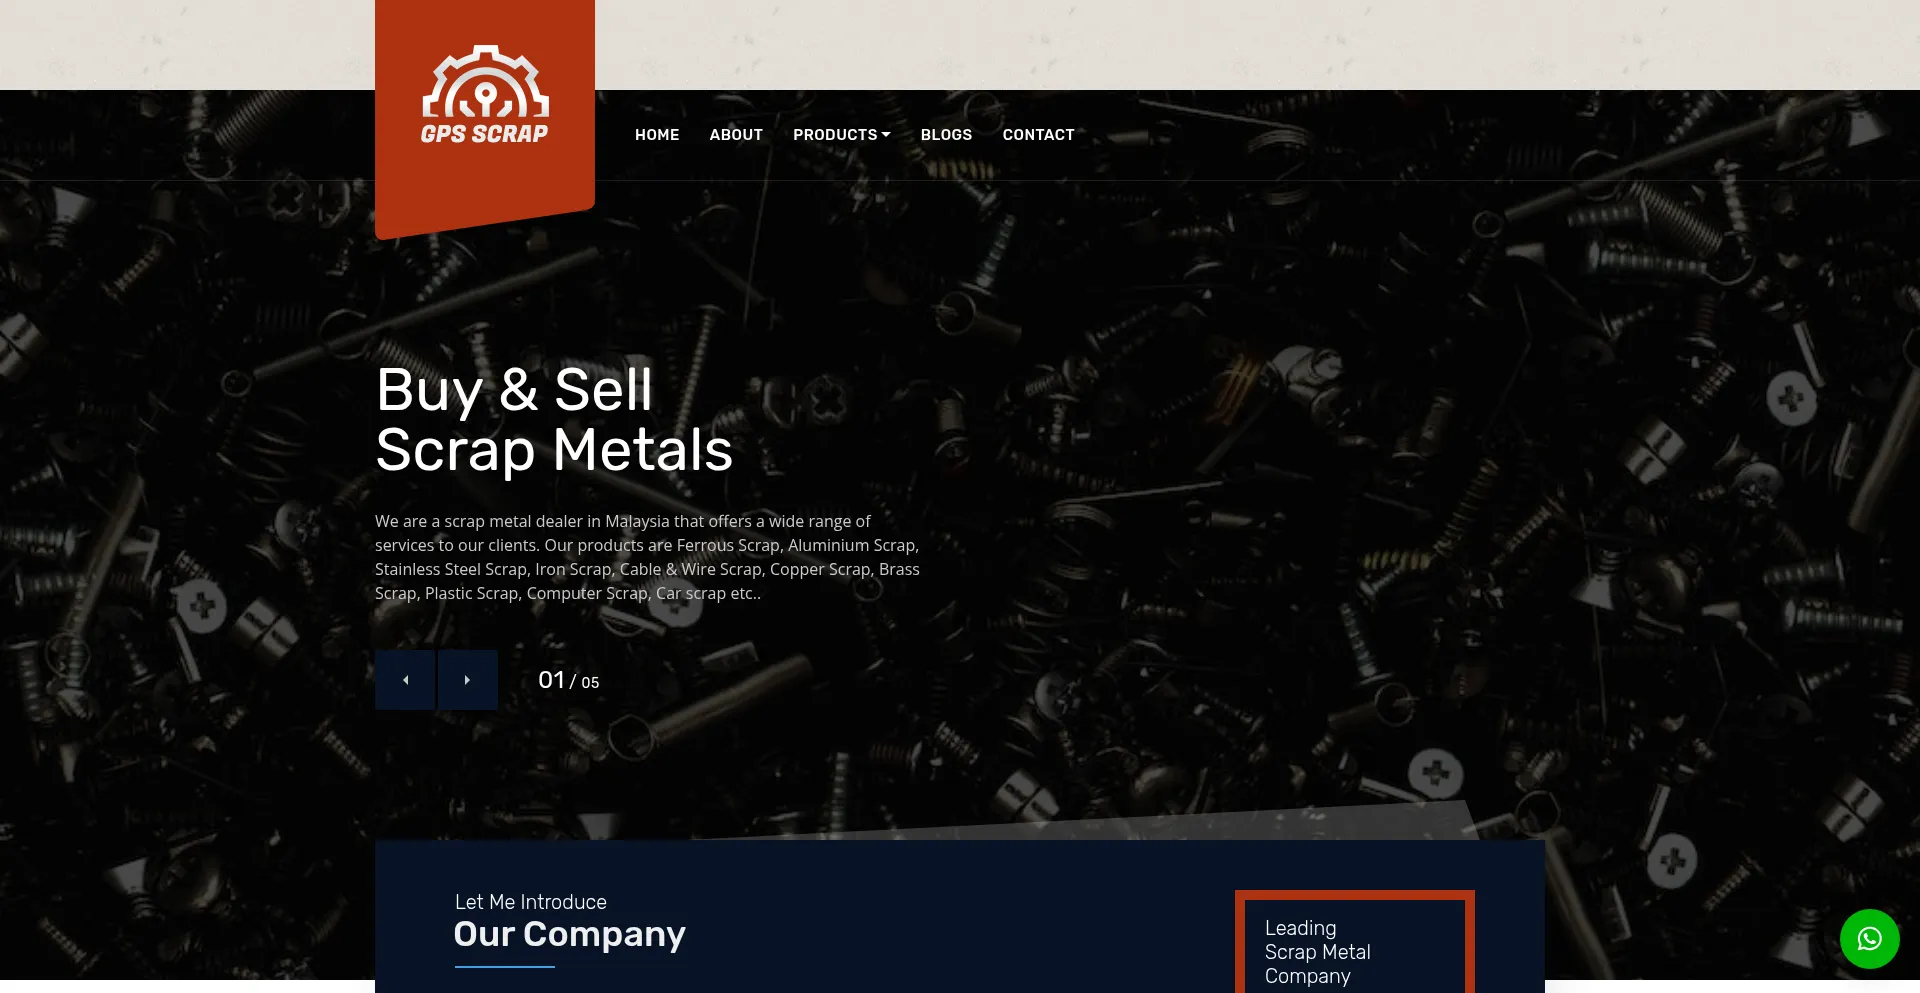1920x993 pixels.
Task: Go to previous slide arrow
Action: (405, 680)
